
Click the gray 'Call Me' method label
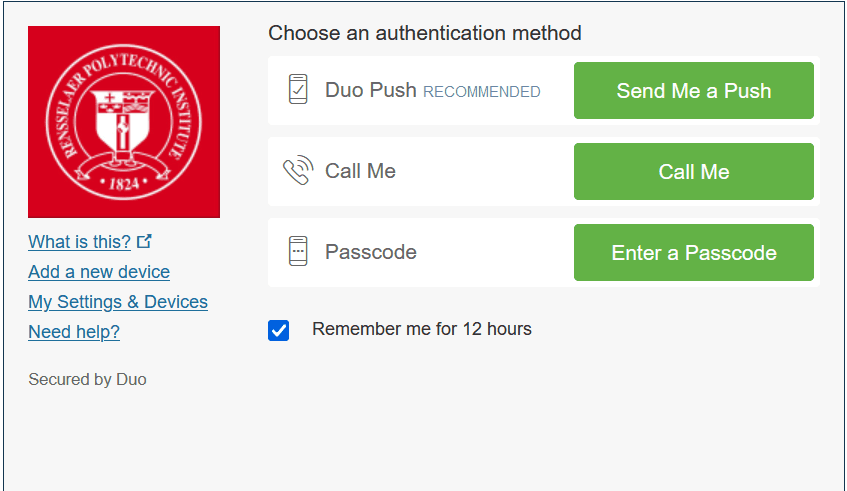click(x=360, y=171)
